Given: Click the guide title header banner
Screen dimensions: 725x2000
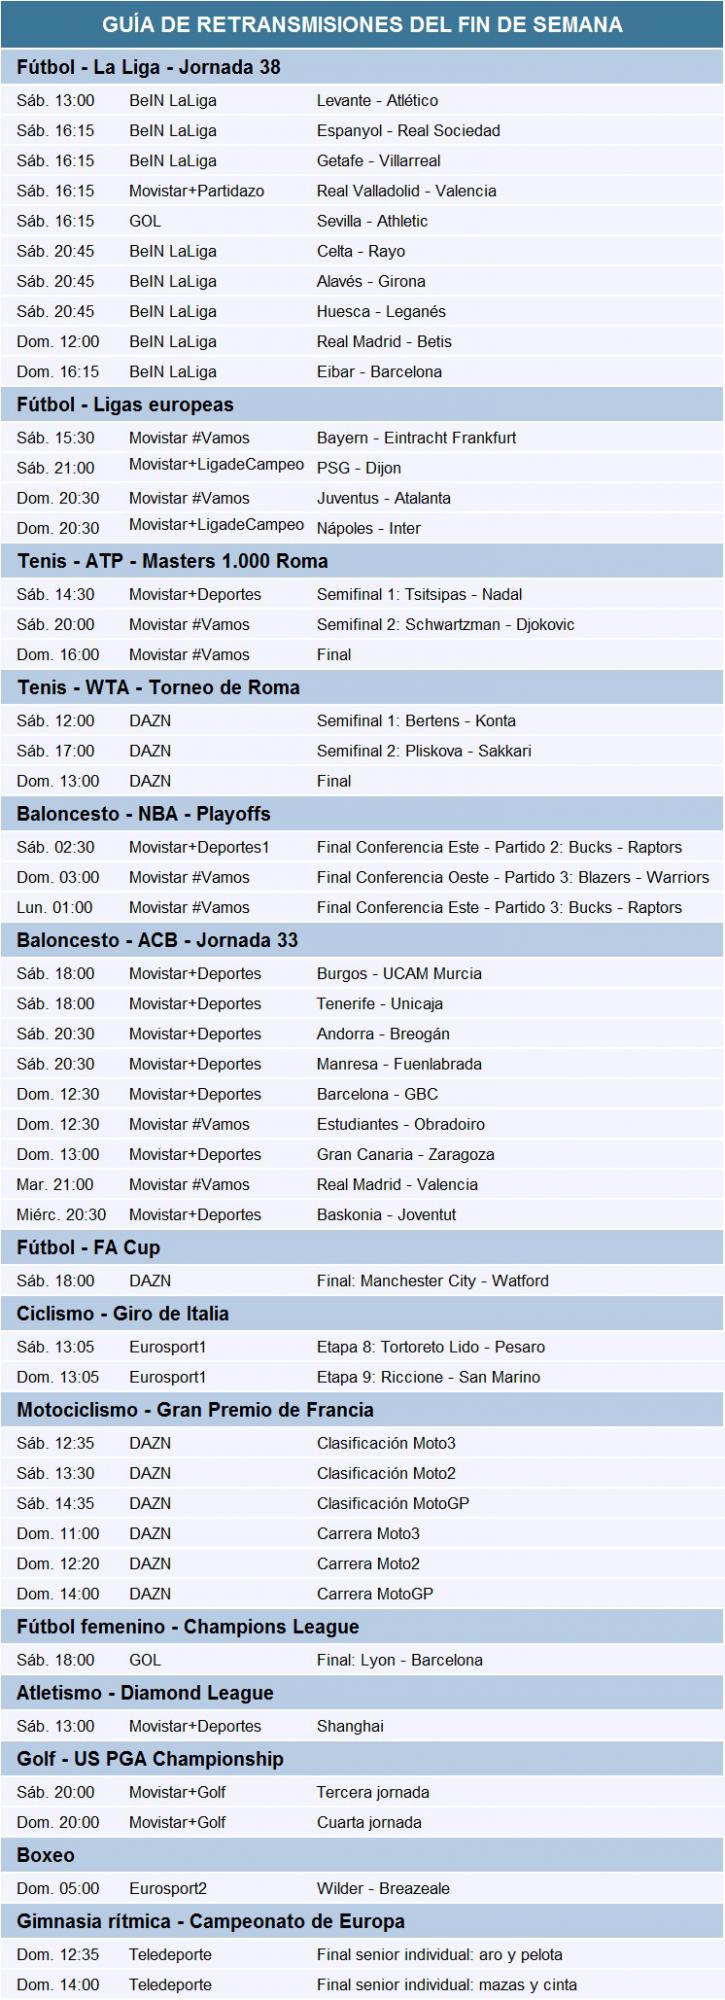Looking at the screenshot, I should click(362, 24).
